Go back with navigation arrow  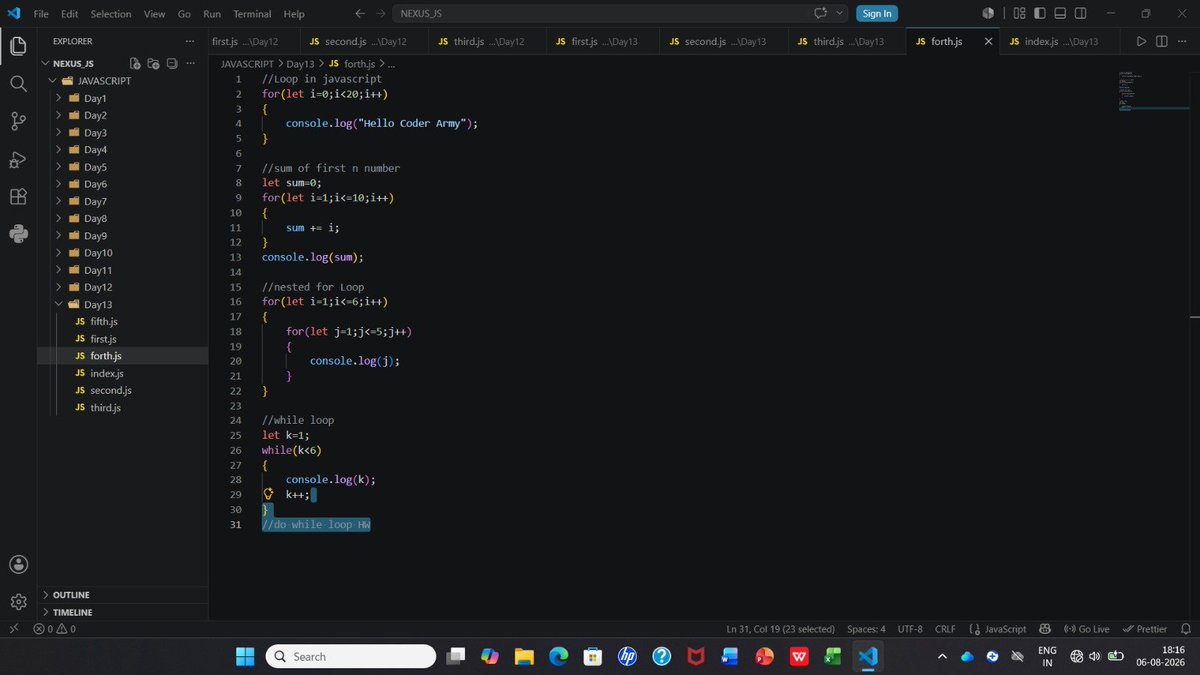click(x=359, y=14)
